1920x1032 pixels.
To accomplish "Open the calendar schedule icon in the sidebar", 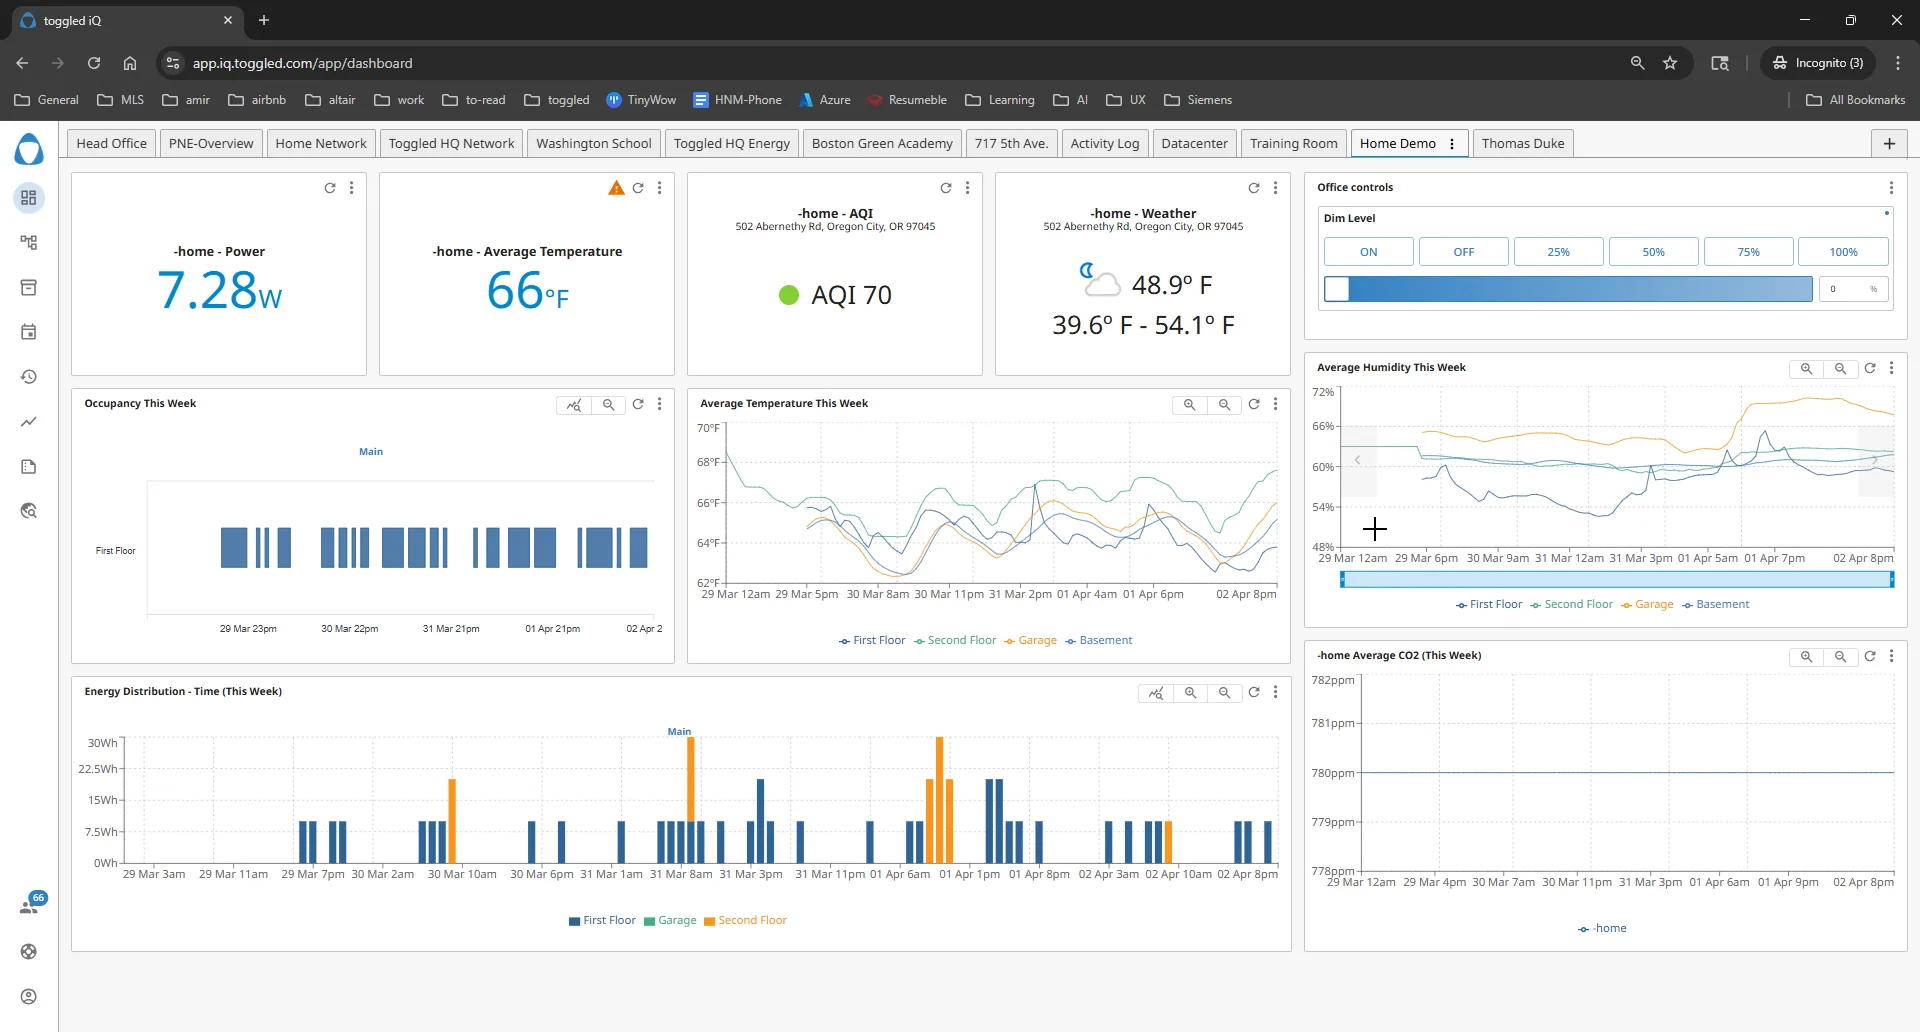I will (29, 332).
